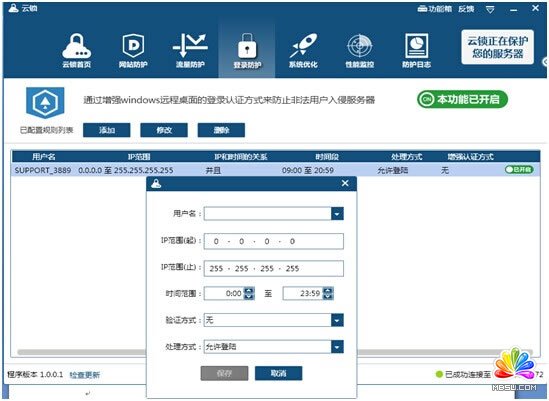Click the IP范围 column header
Viewport: 549px width, 401px height.
click(x=139, y=157)
